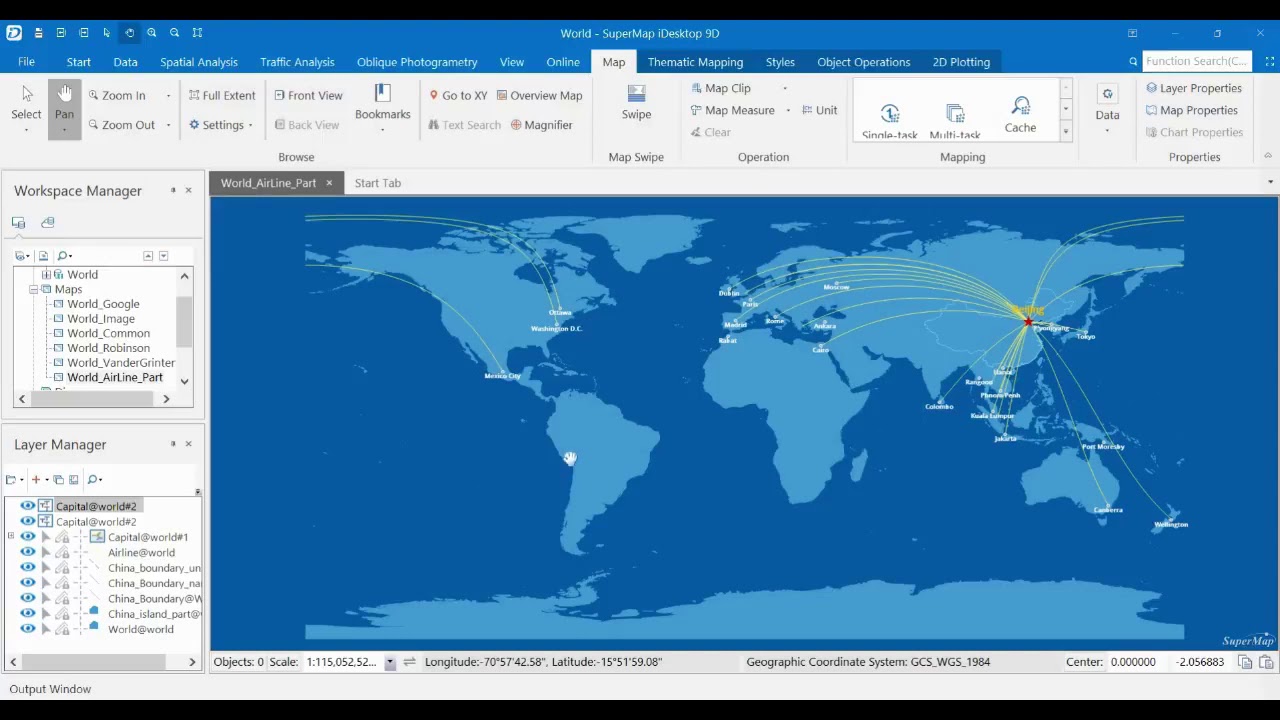
Task: Hide the China_Boundary_na layer
Action: click(x=28, y=583)
